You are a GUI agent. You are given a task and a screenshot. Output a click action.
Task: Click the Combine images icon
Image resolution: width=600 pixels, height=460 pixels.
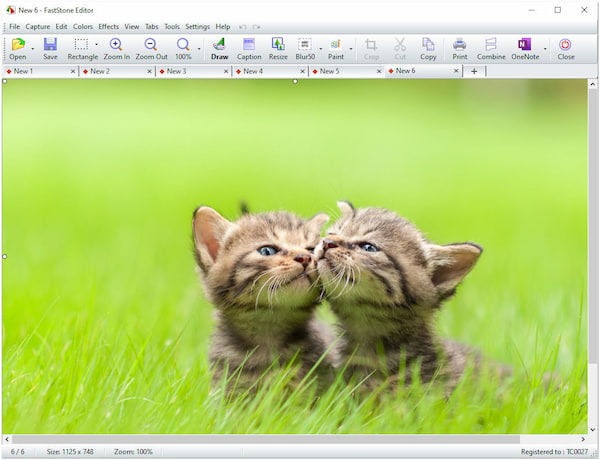(x=491, y=46)
